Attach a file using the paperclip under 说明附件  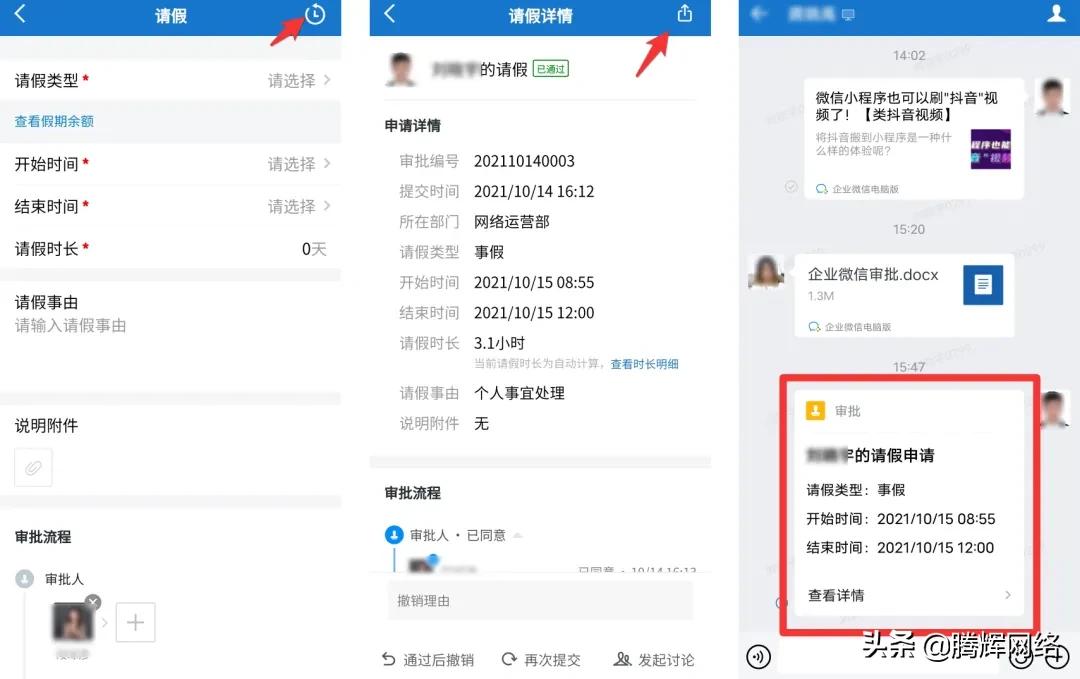point(33,467)
